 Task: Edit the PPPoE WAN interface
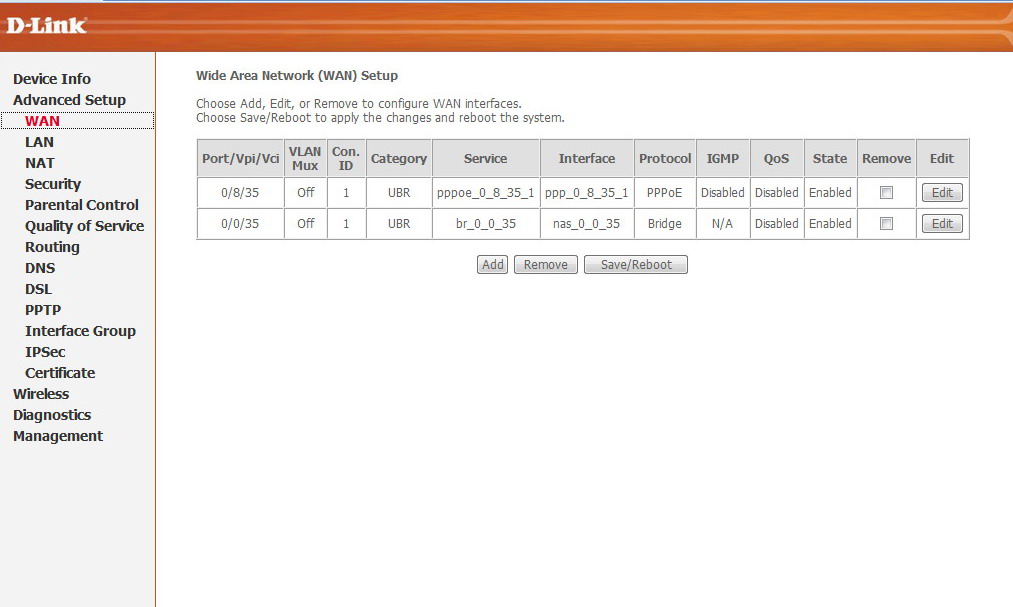pyautogui.click(x=941, y=193)
